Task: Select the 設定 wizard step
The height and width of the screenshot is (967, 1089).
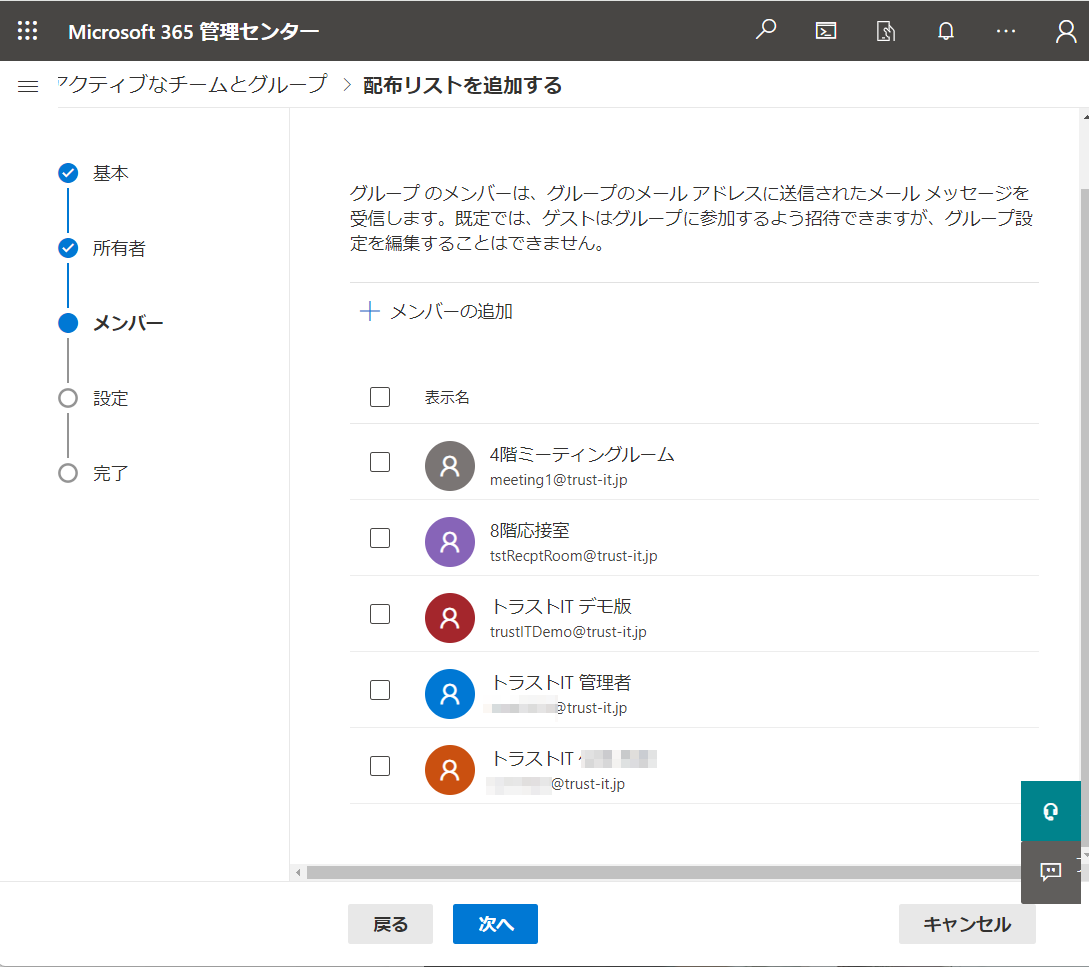Action: (x=94, y=398)
